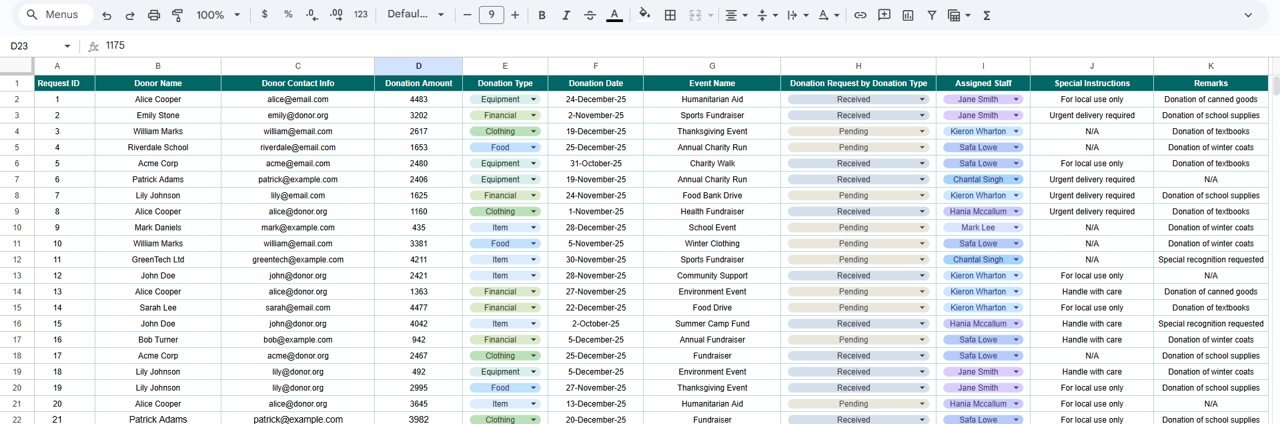Open the 100% zoom dropdown
This screenshot has height=424, width=1280.
coord(218,15)
